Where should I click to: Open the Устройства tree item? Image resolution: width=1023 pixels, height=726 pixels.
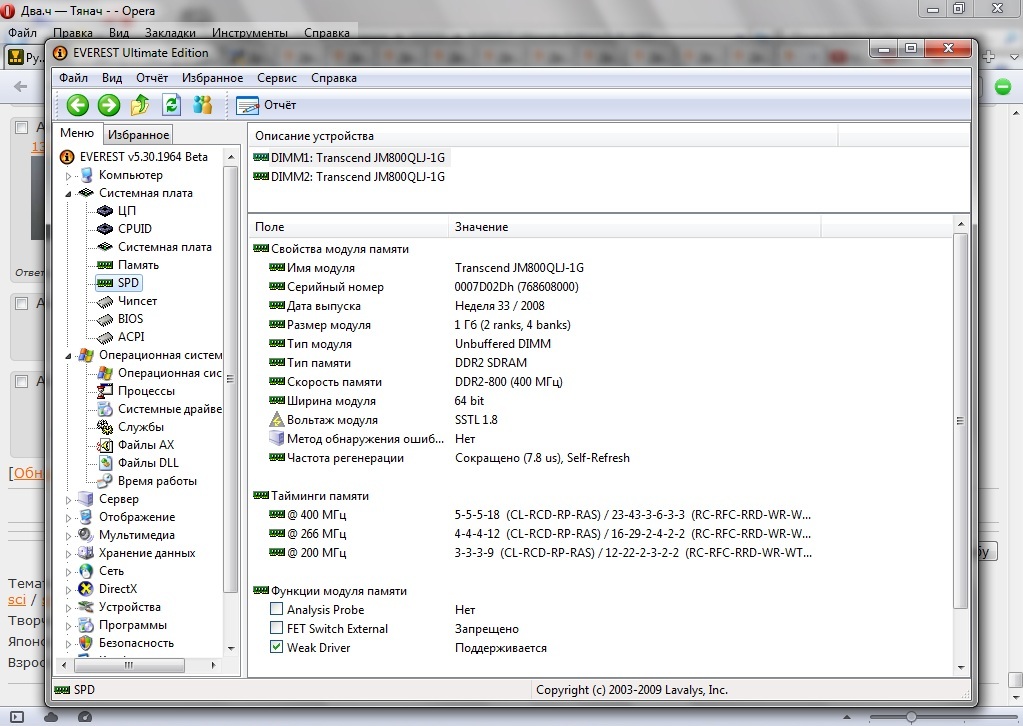129,607
